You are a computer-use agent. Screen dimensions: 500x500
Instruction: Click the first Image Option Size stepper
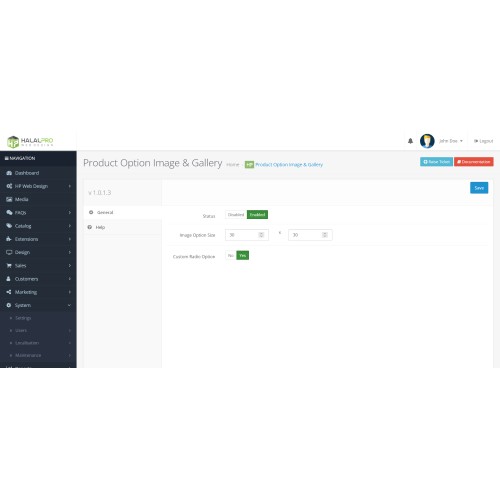(x=261, y=235)
